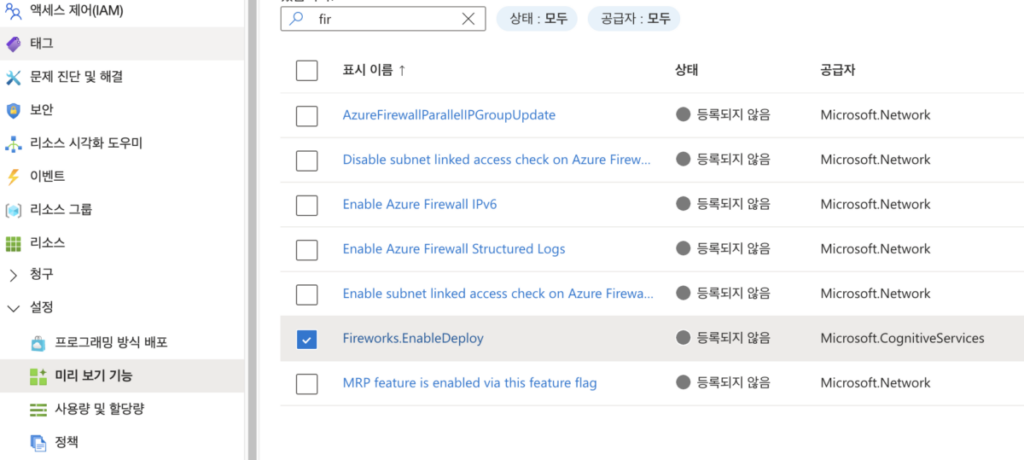Select the green 리소스 grid icon

coord(13,243)
